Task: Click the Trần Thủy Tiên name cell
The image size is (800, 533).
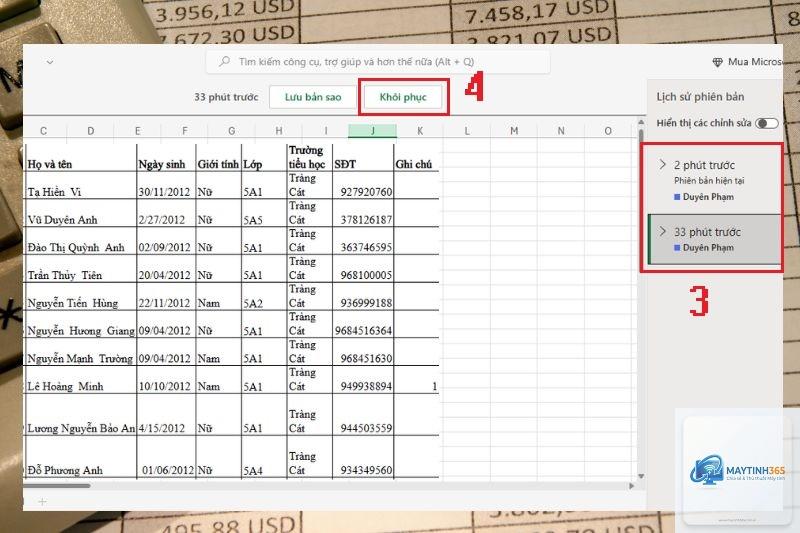Action: coord(81,268)
